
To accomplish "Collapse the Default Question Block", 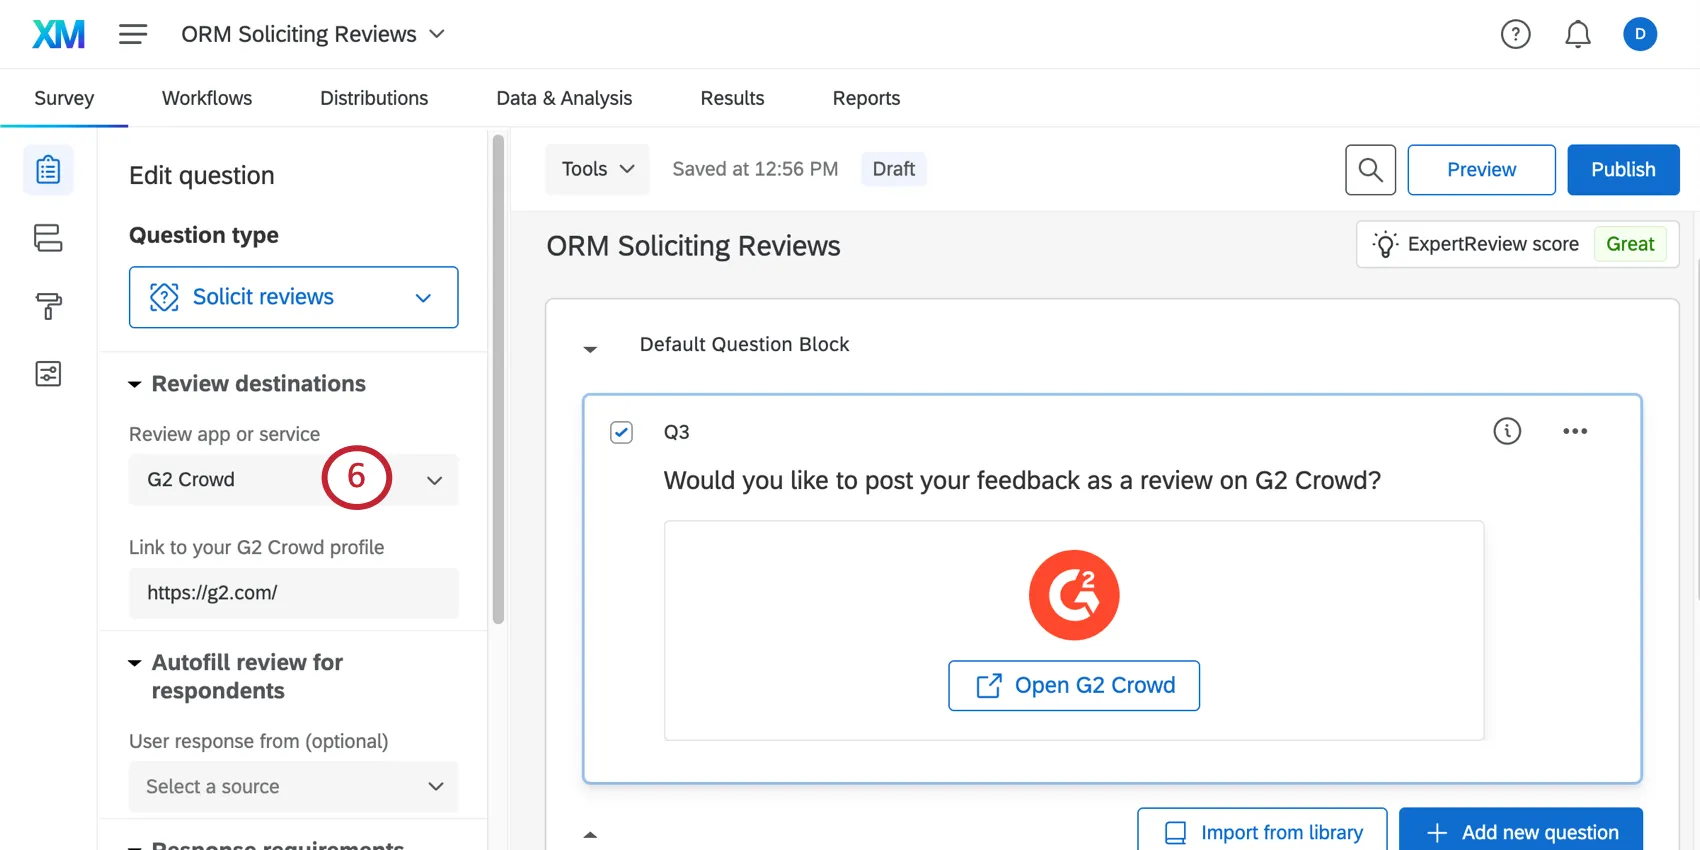I will (x=590, y=349).
